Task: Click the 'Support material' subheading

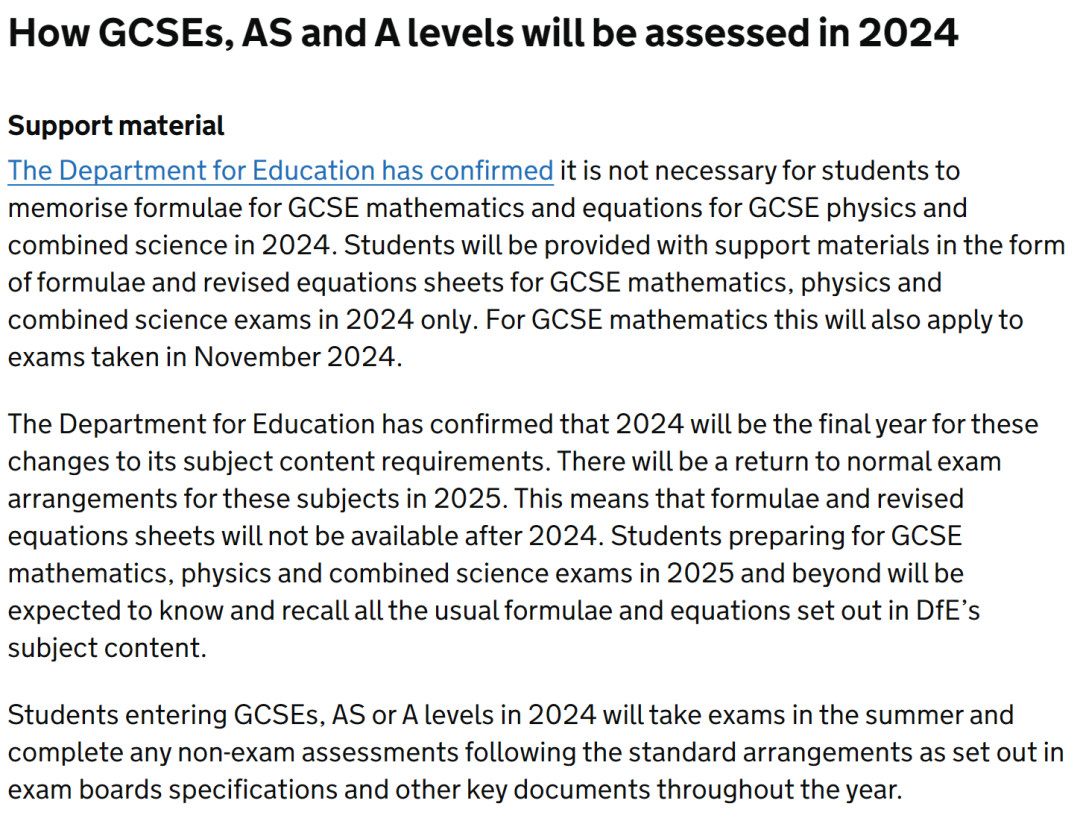Action: [x=116, y=126]
